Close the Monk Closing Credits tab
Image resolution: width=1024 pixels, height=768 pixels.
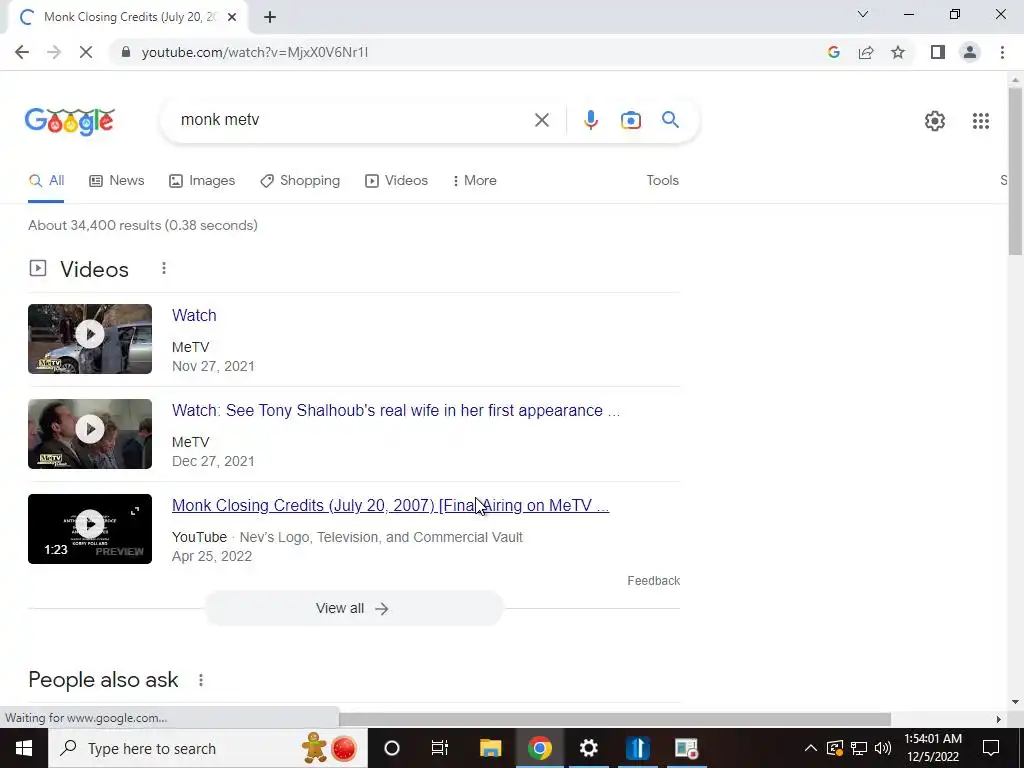pyautogui.click(x=232, y=18)
